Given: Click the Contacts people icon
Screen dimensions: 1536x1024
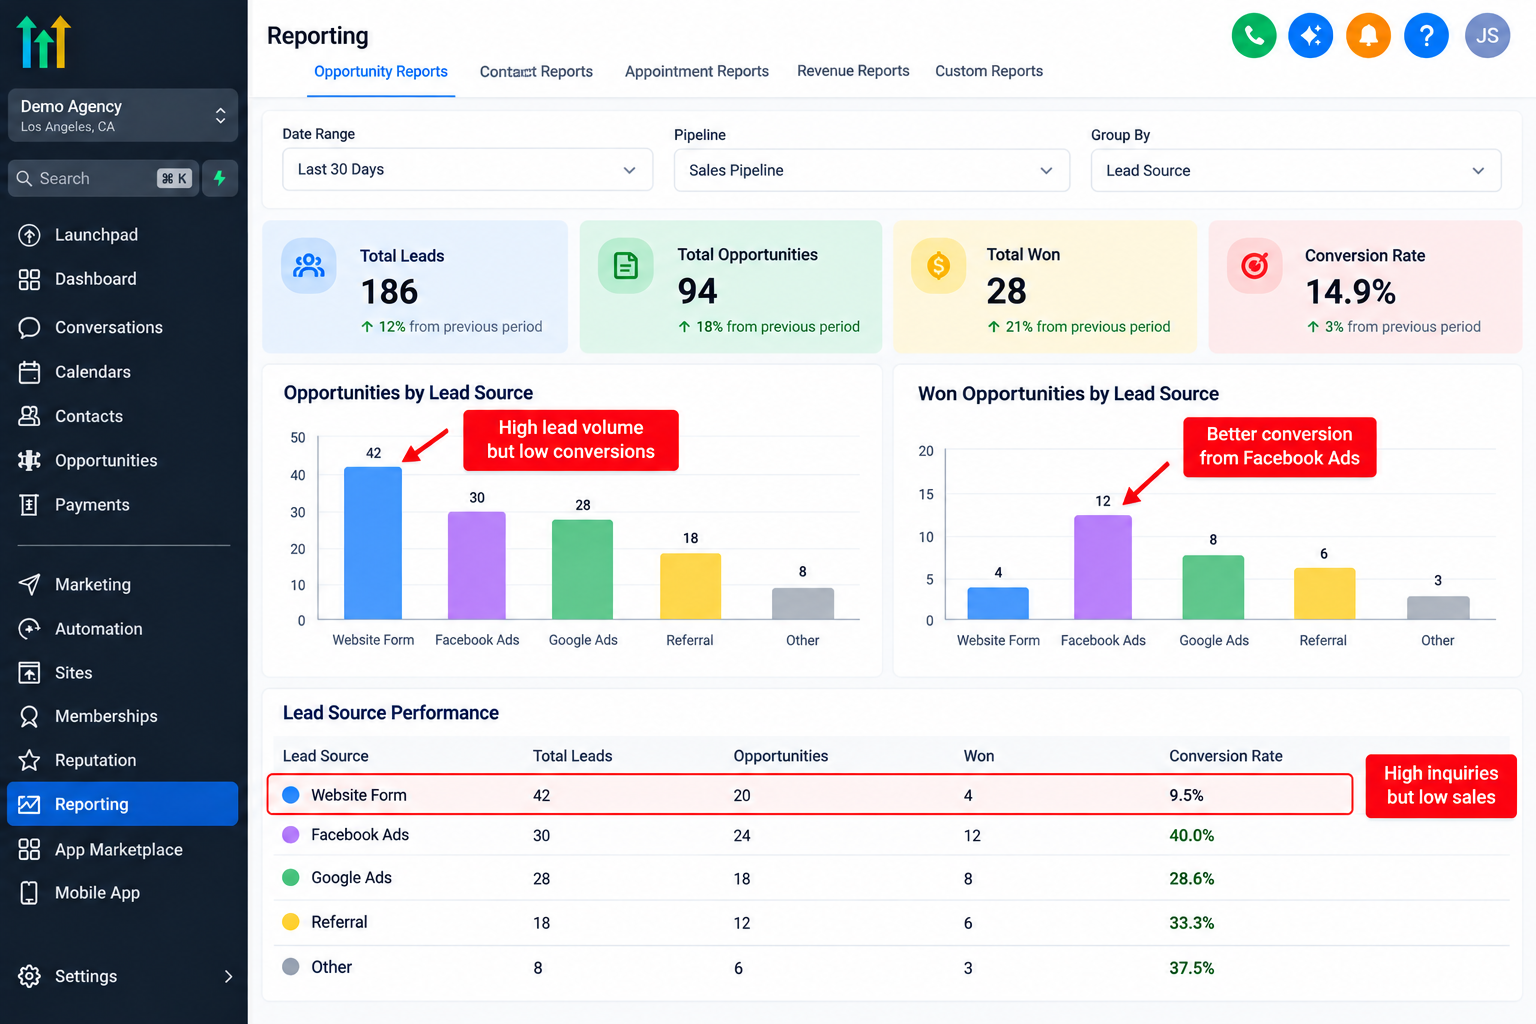Looking at the screenshot, I should 30,416.
